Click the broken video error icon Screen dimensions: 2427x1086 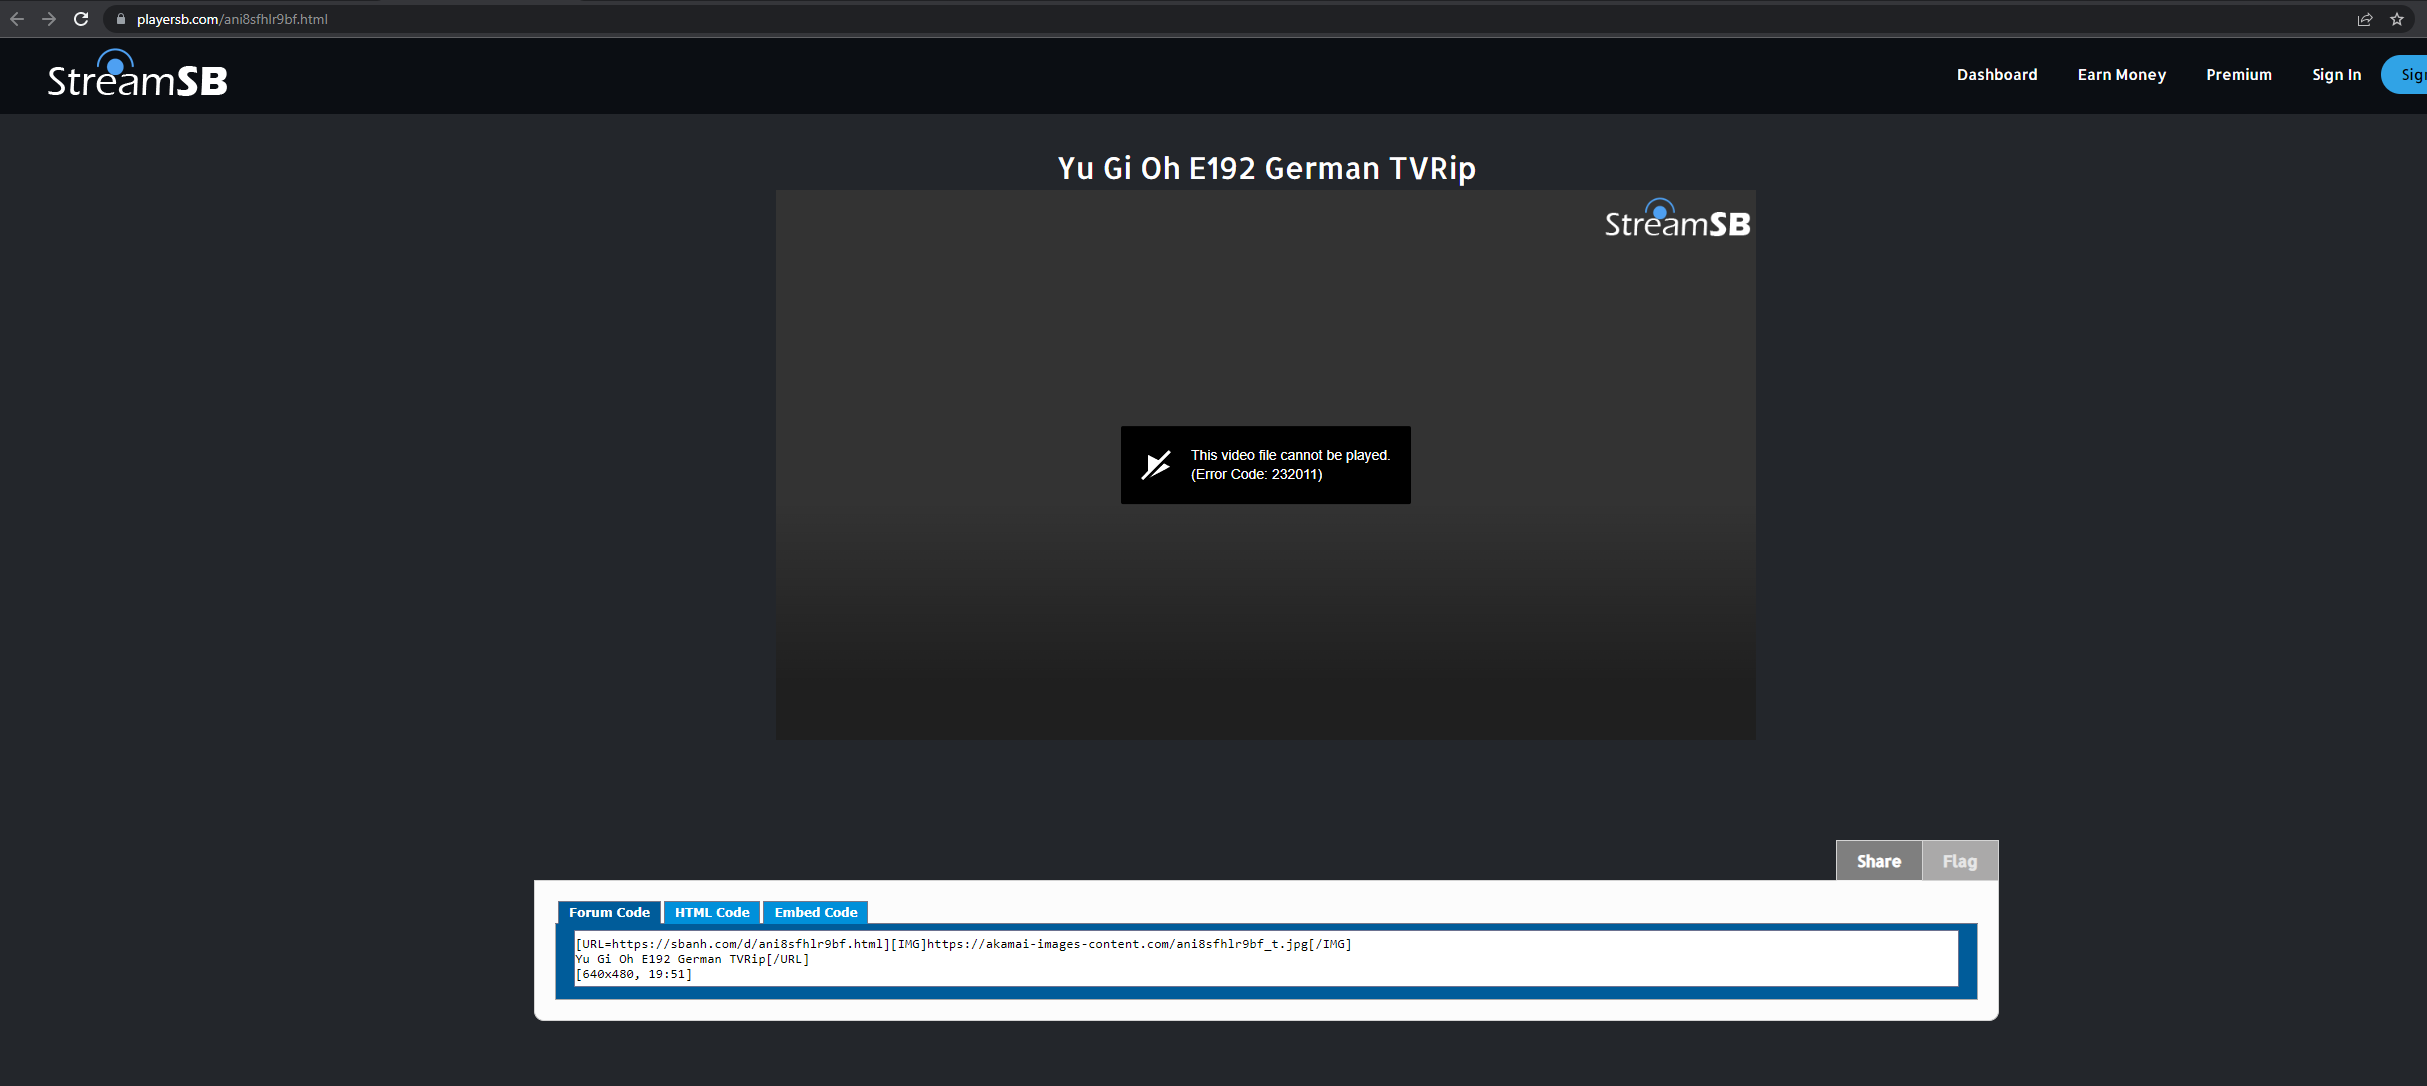[1156, 465]
